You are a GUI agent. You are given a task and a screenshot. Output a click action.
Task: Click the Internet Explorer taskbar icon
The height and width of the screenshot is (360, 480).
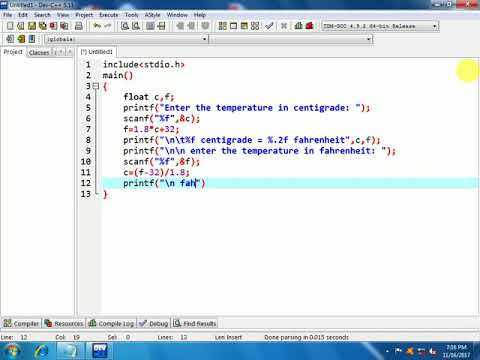[x=42, y=351]
